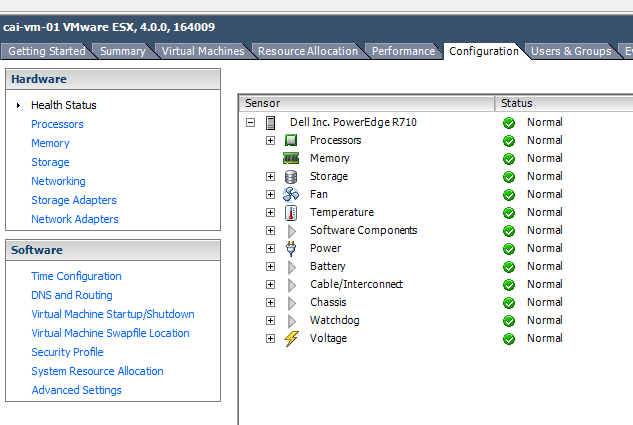Open the Virtual Machines tab
The height and width of the screenshot is (425, 633).
[203, 51]
